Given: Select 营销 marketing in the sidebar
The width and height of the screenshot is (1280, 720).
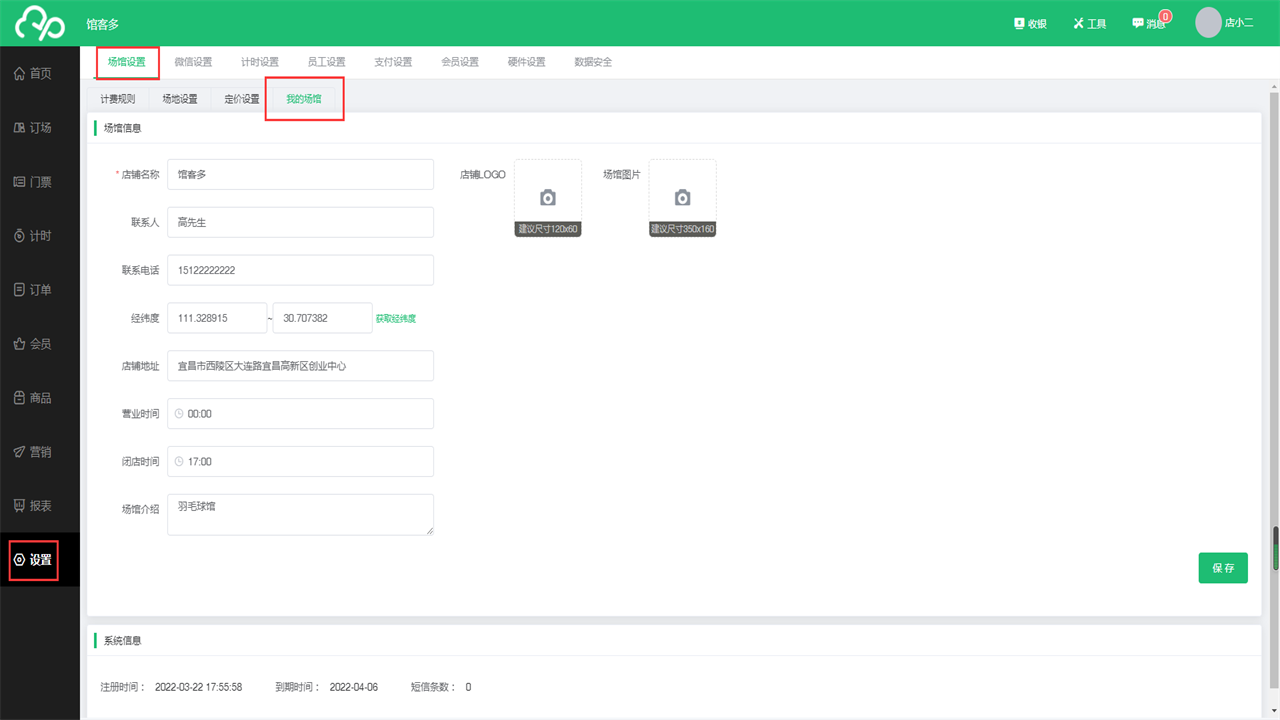Looking at the screenshot, I should [40, 452].
